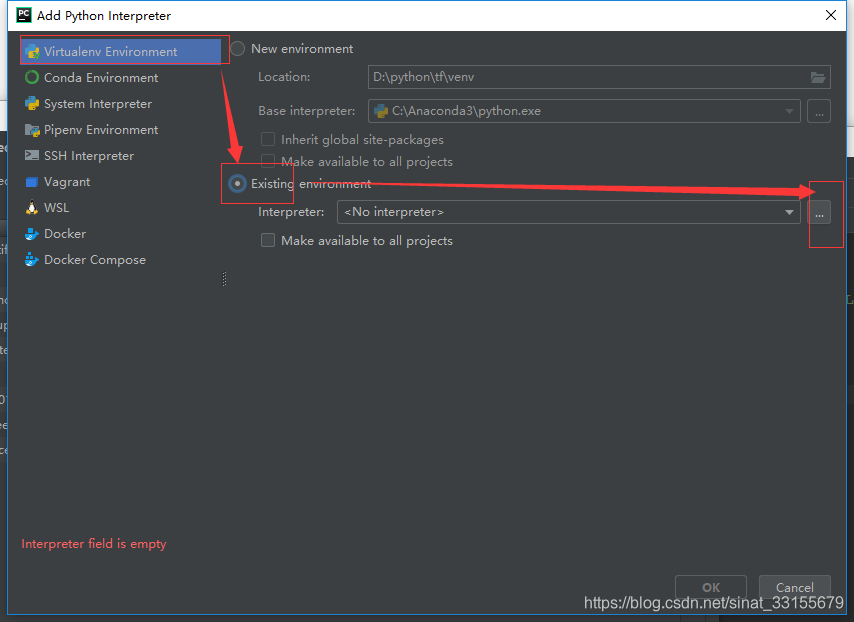
Task: Click the browse button beside Interpreter field
Action: (x=819, y=212)
